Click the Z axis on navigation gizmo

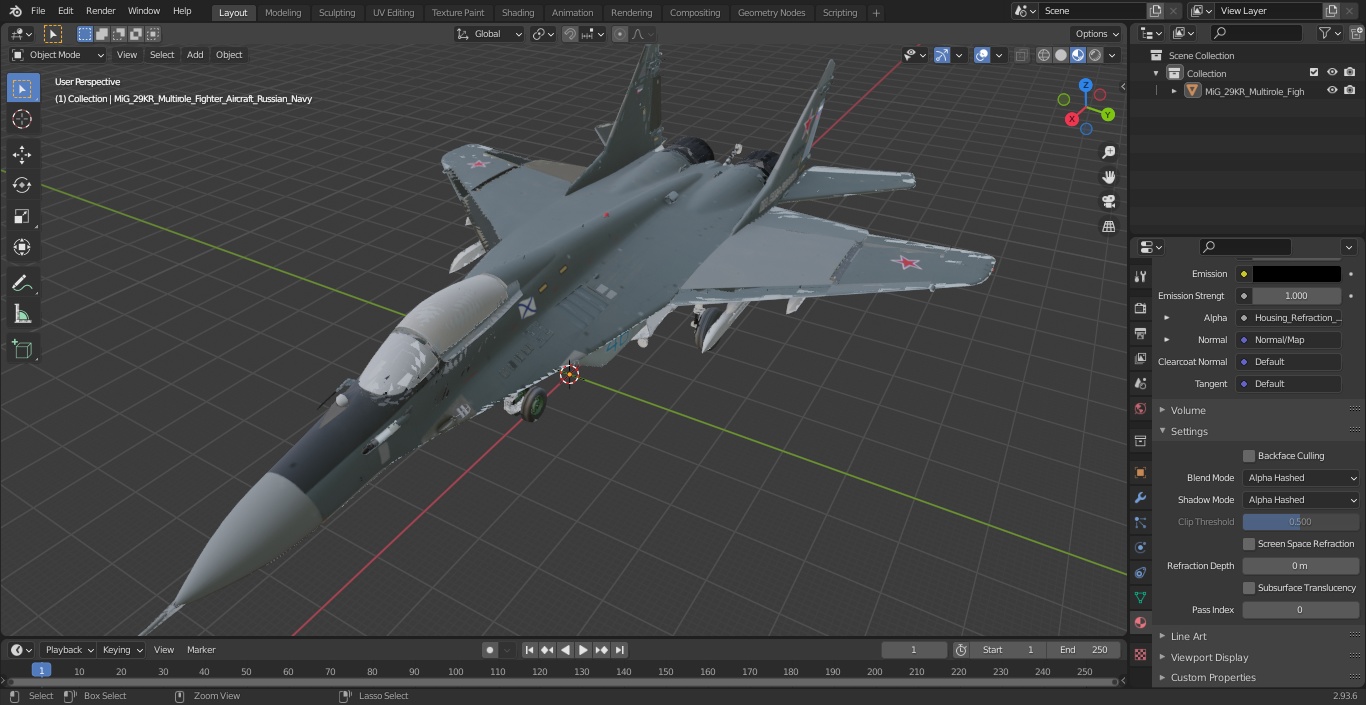point(1086,85)
